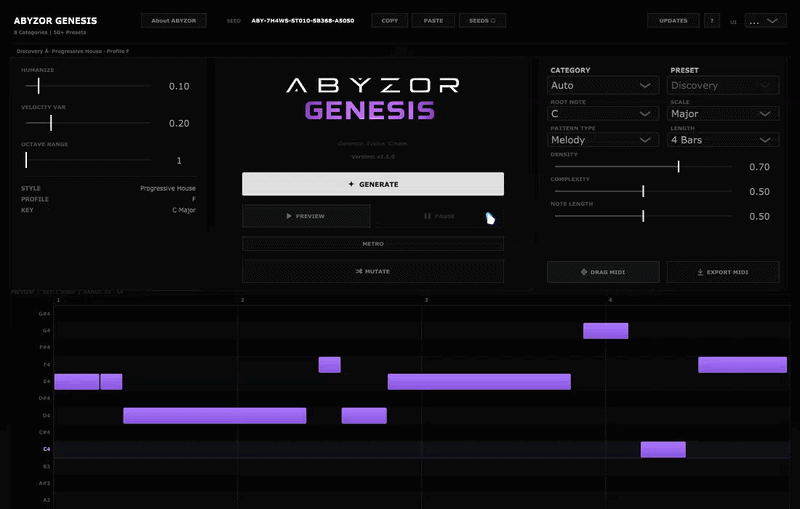Click the Octave Range slider handle

[26, 160]
